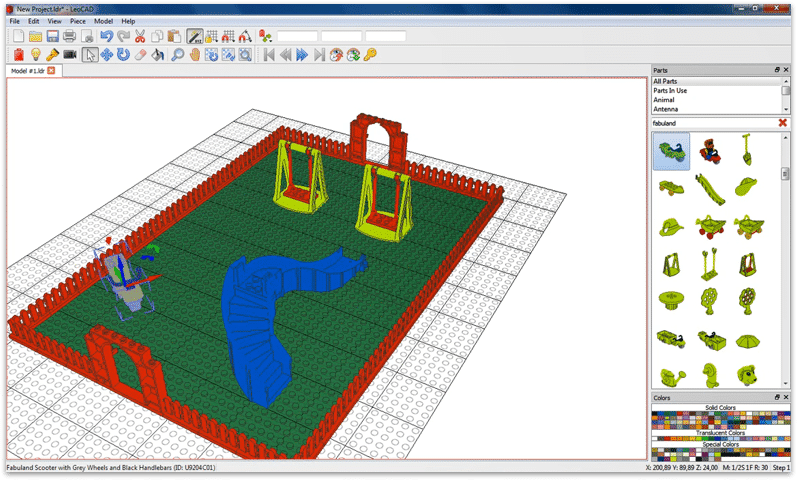Toggle the magnet snap icon
Viewport: 797px width, 480px height.
coord(246,37)
